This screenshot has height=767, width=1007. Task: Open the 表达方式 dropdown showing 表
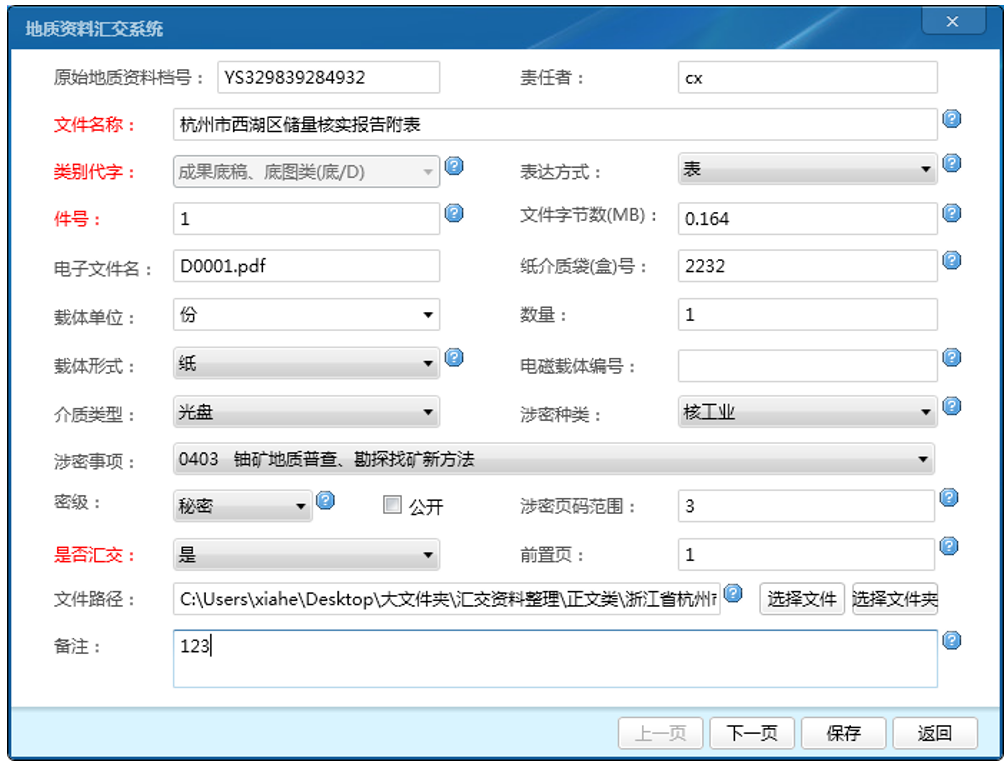(807, 169)
